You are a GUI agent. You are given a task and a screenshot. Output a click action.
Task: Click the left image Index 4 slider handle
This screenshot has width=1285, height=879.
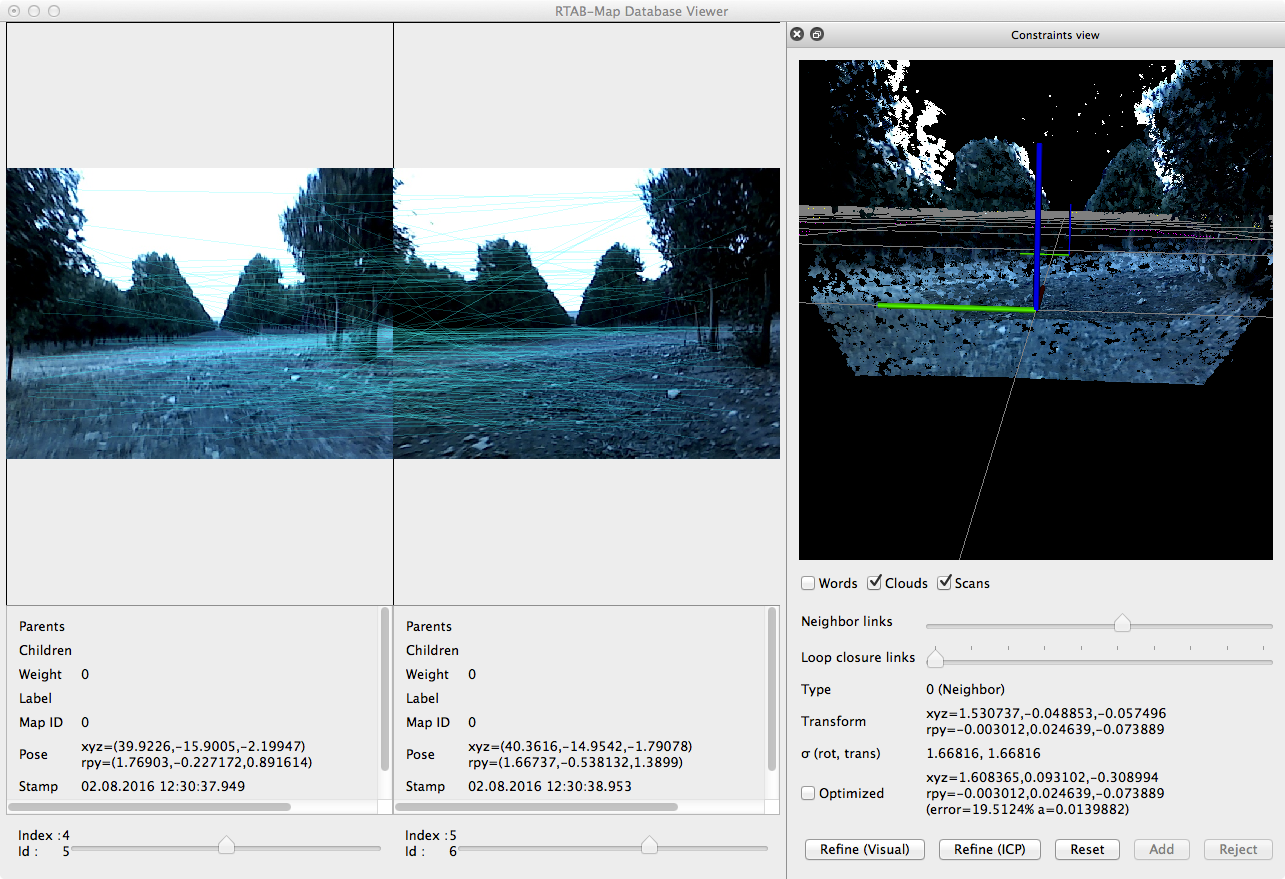[x=226, y=846]
